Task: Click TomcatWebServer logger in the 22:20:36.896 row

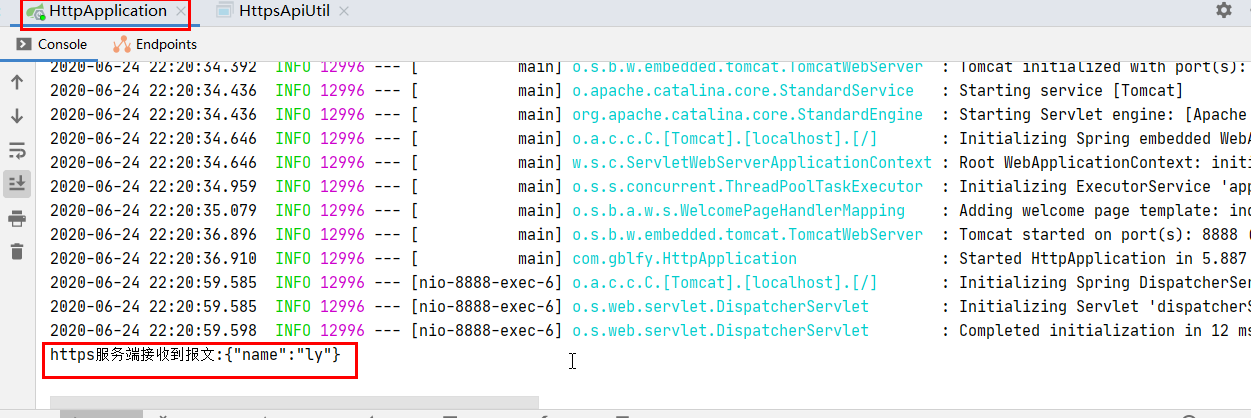Action: pyautogui.click(x=747, y=235)
